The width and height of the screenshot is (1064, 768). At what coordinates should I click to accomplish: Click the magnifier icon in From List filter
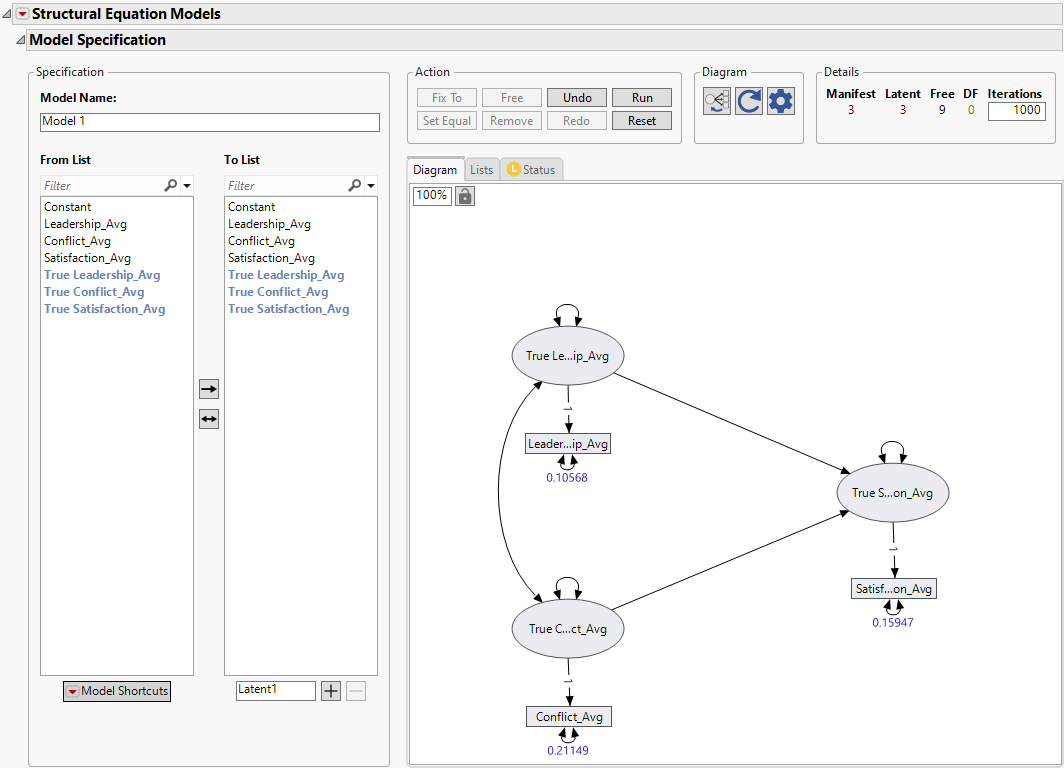tap(170, 186)
